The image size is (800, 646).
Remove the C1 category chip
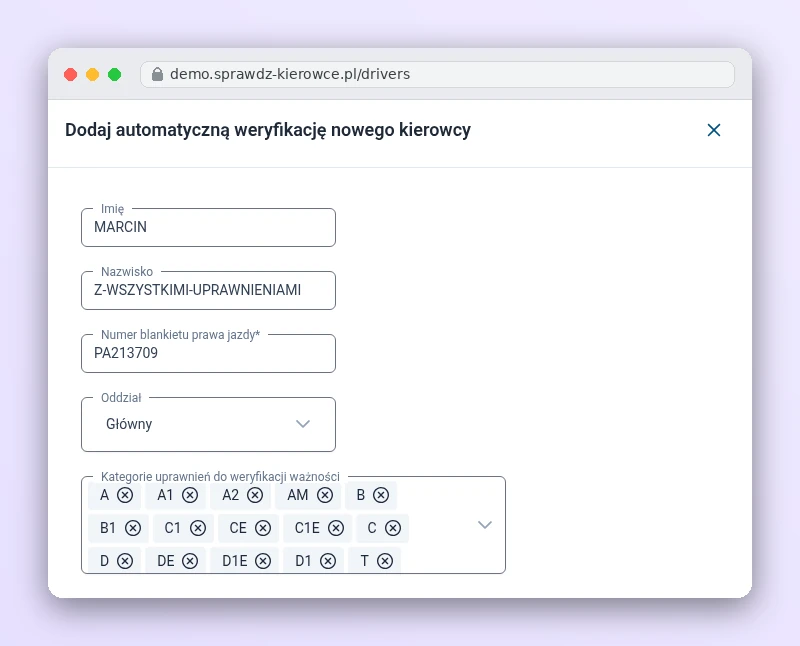pos(198,528)
